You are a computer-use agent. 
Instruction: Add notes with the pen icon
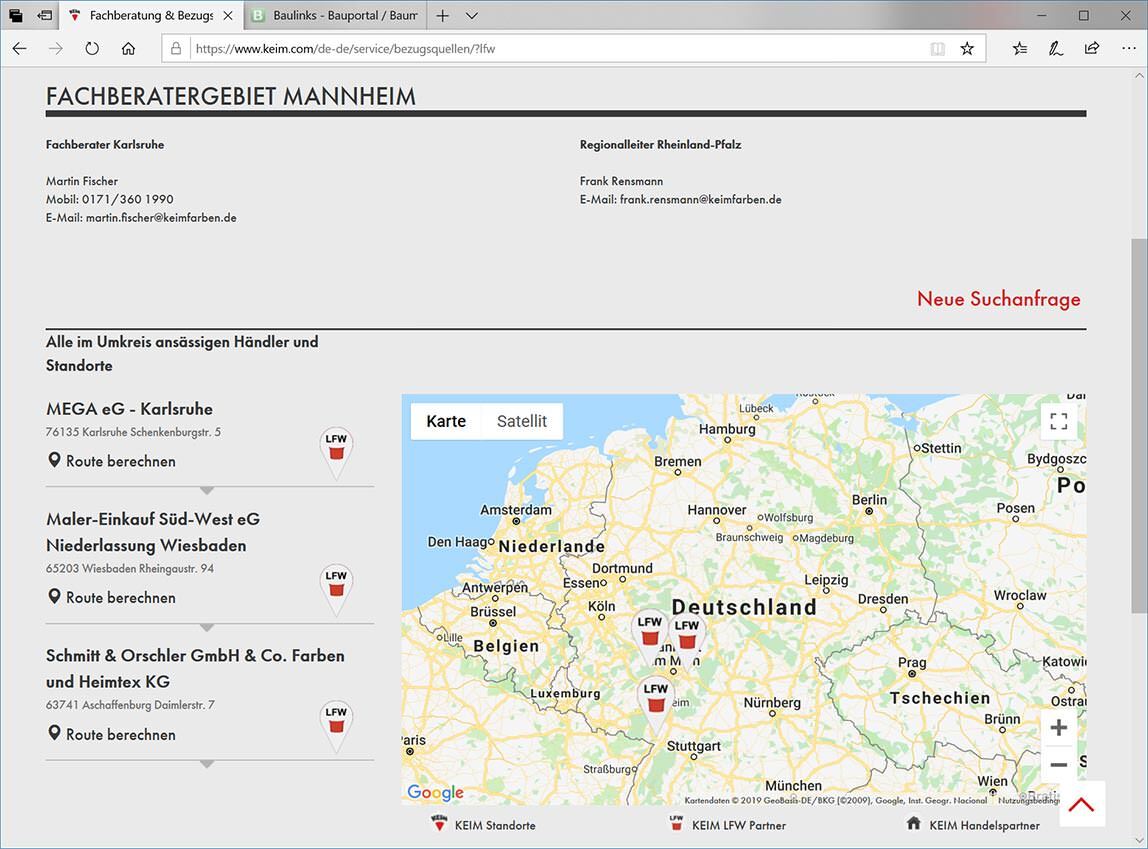[1055, 49]
